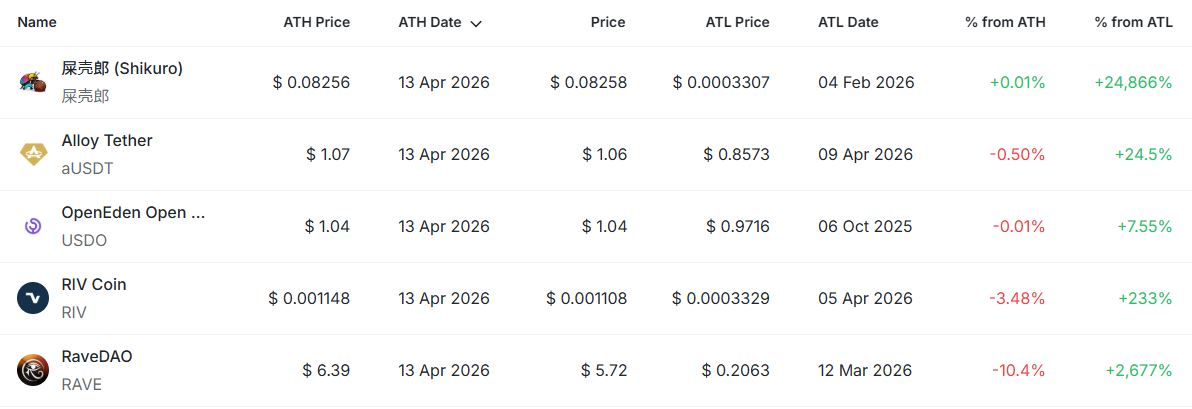The width and height of the screenshot is (1192, 409).
Task: Click the Shikuro coin logo icon
Action: 32,83
